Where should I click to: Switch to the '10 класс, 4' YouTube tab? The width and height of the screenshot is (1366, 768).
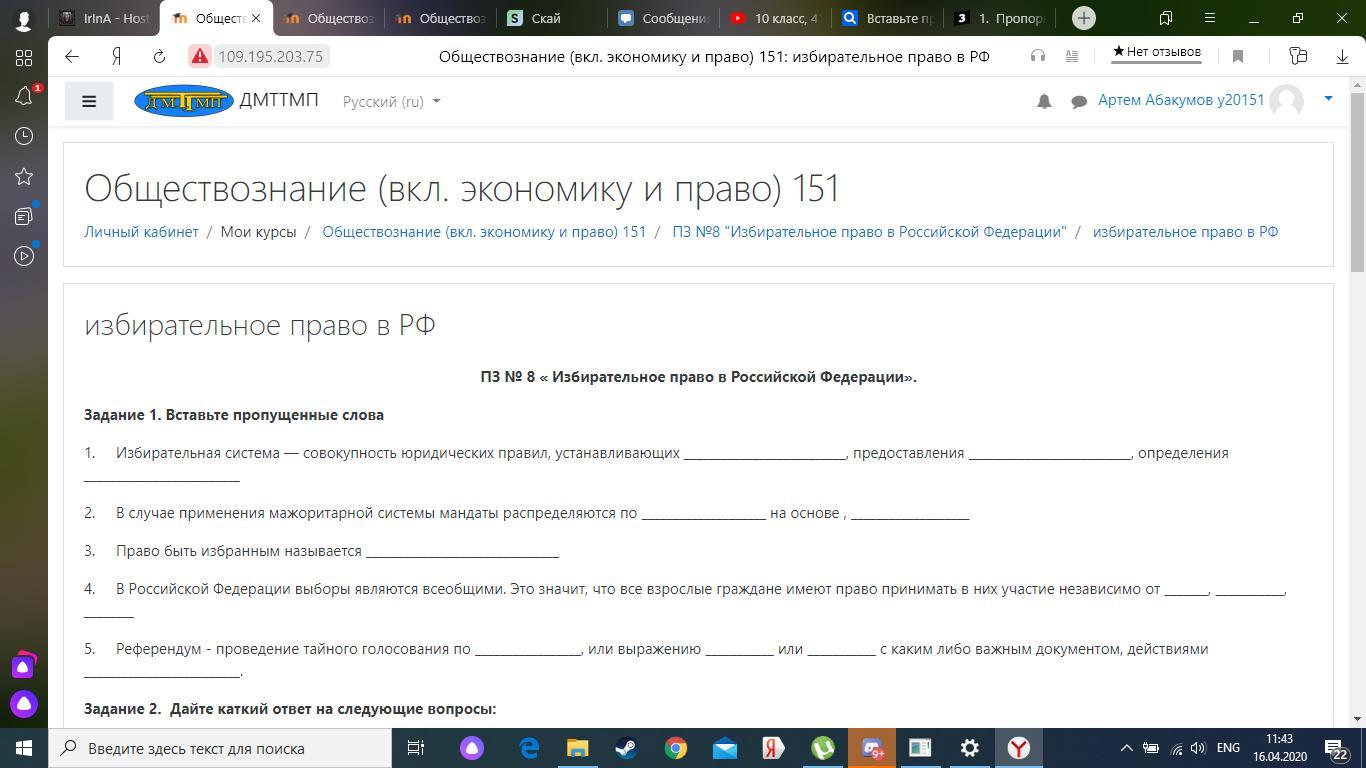click(776, 18)
